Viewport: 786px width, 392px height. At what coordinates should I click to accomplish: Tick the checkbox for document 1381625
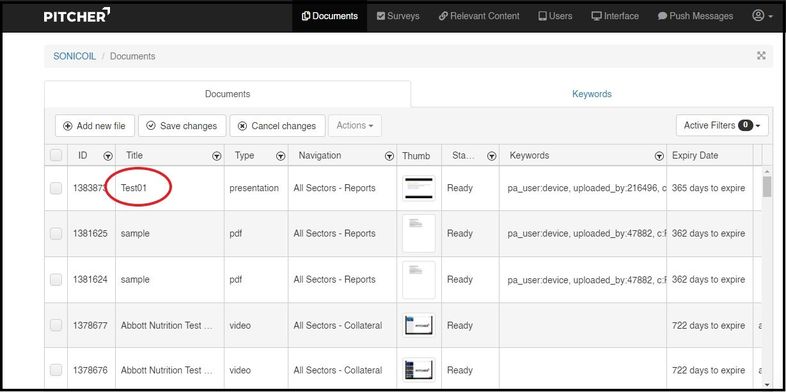(56, 234)
